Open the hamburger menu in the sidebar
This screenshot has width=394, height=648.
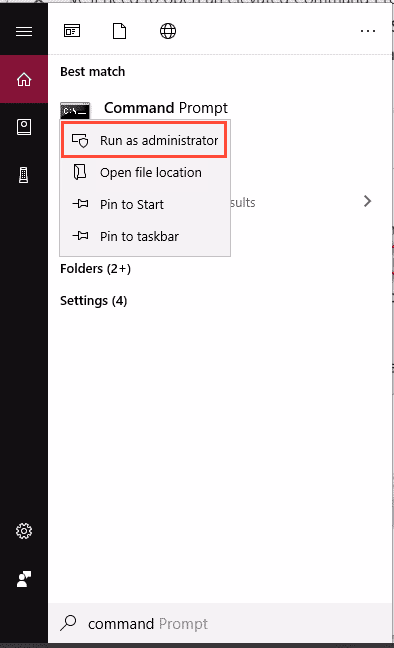pos(24,31)
